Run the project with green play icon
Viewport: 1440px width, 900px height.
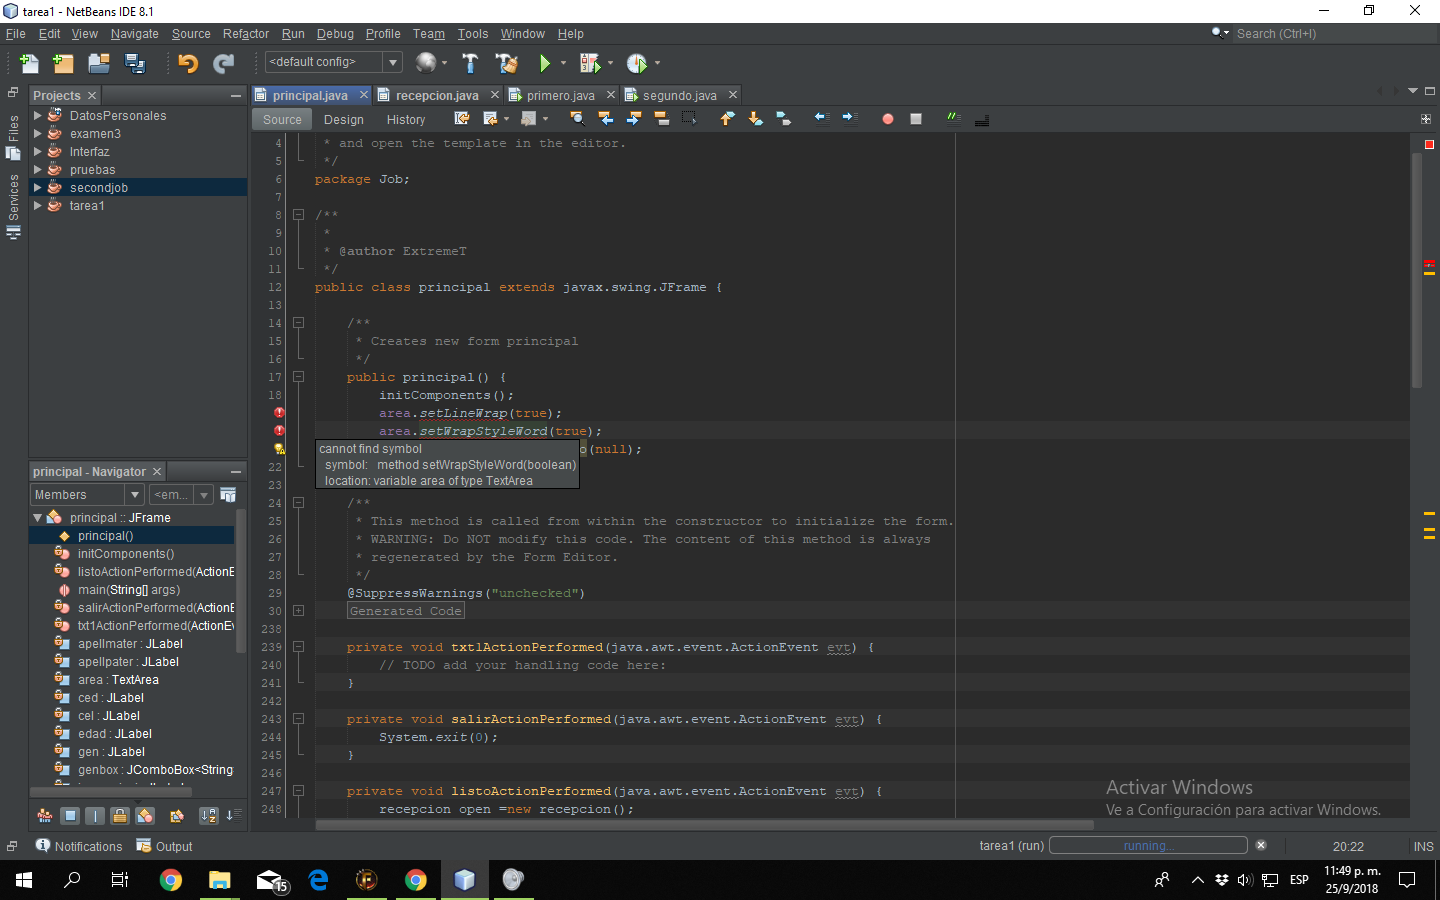tap(544, 63)
